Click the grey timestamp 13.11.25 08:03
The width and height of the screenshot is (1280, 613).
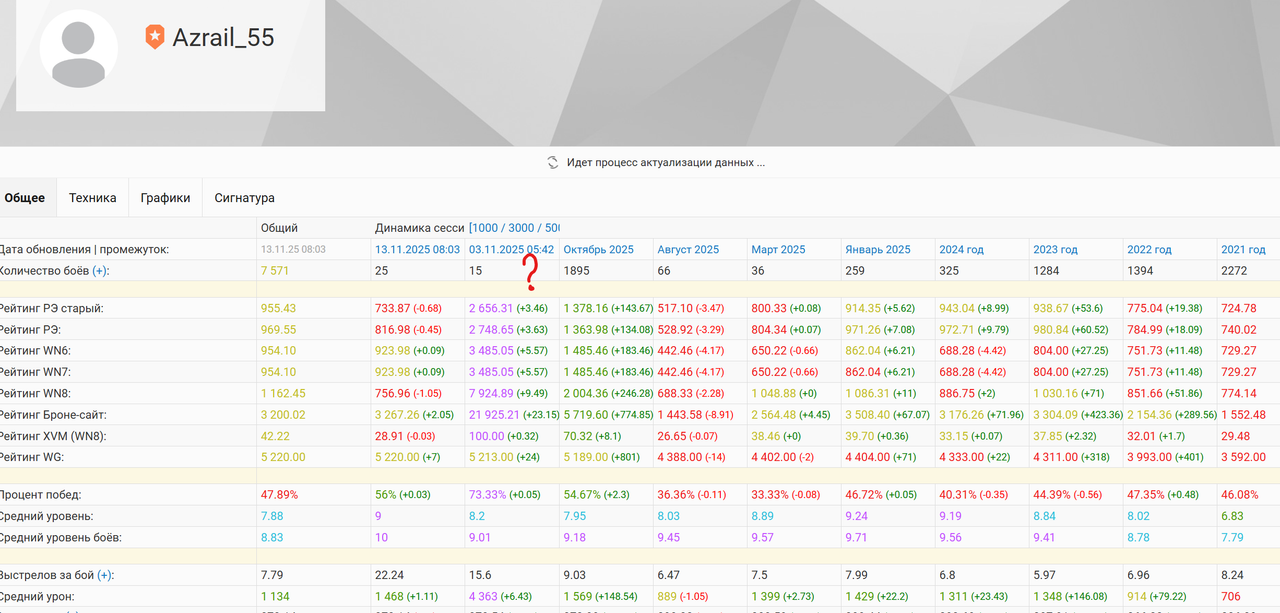click(293, 250)
